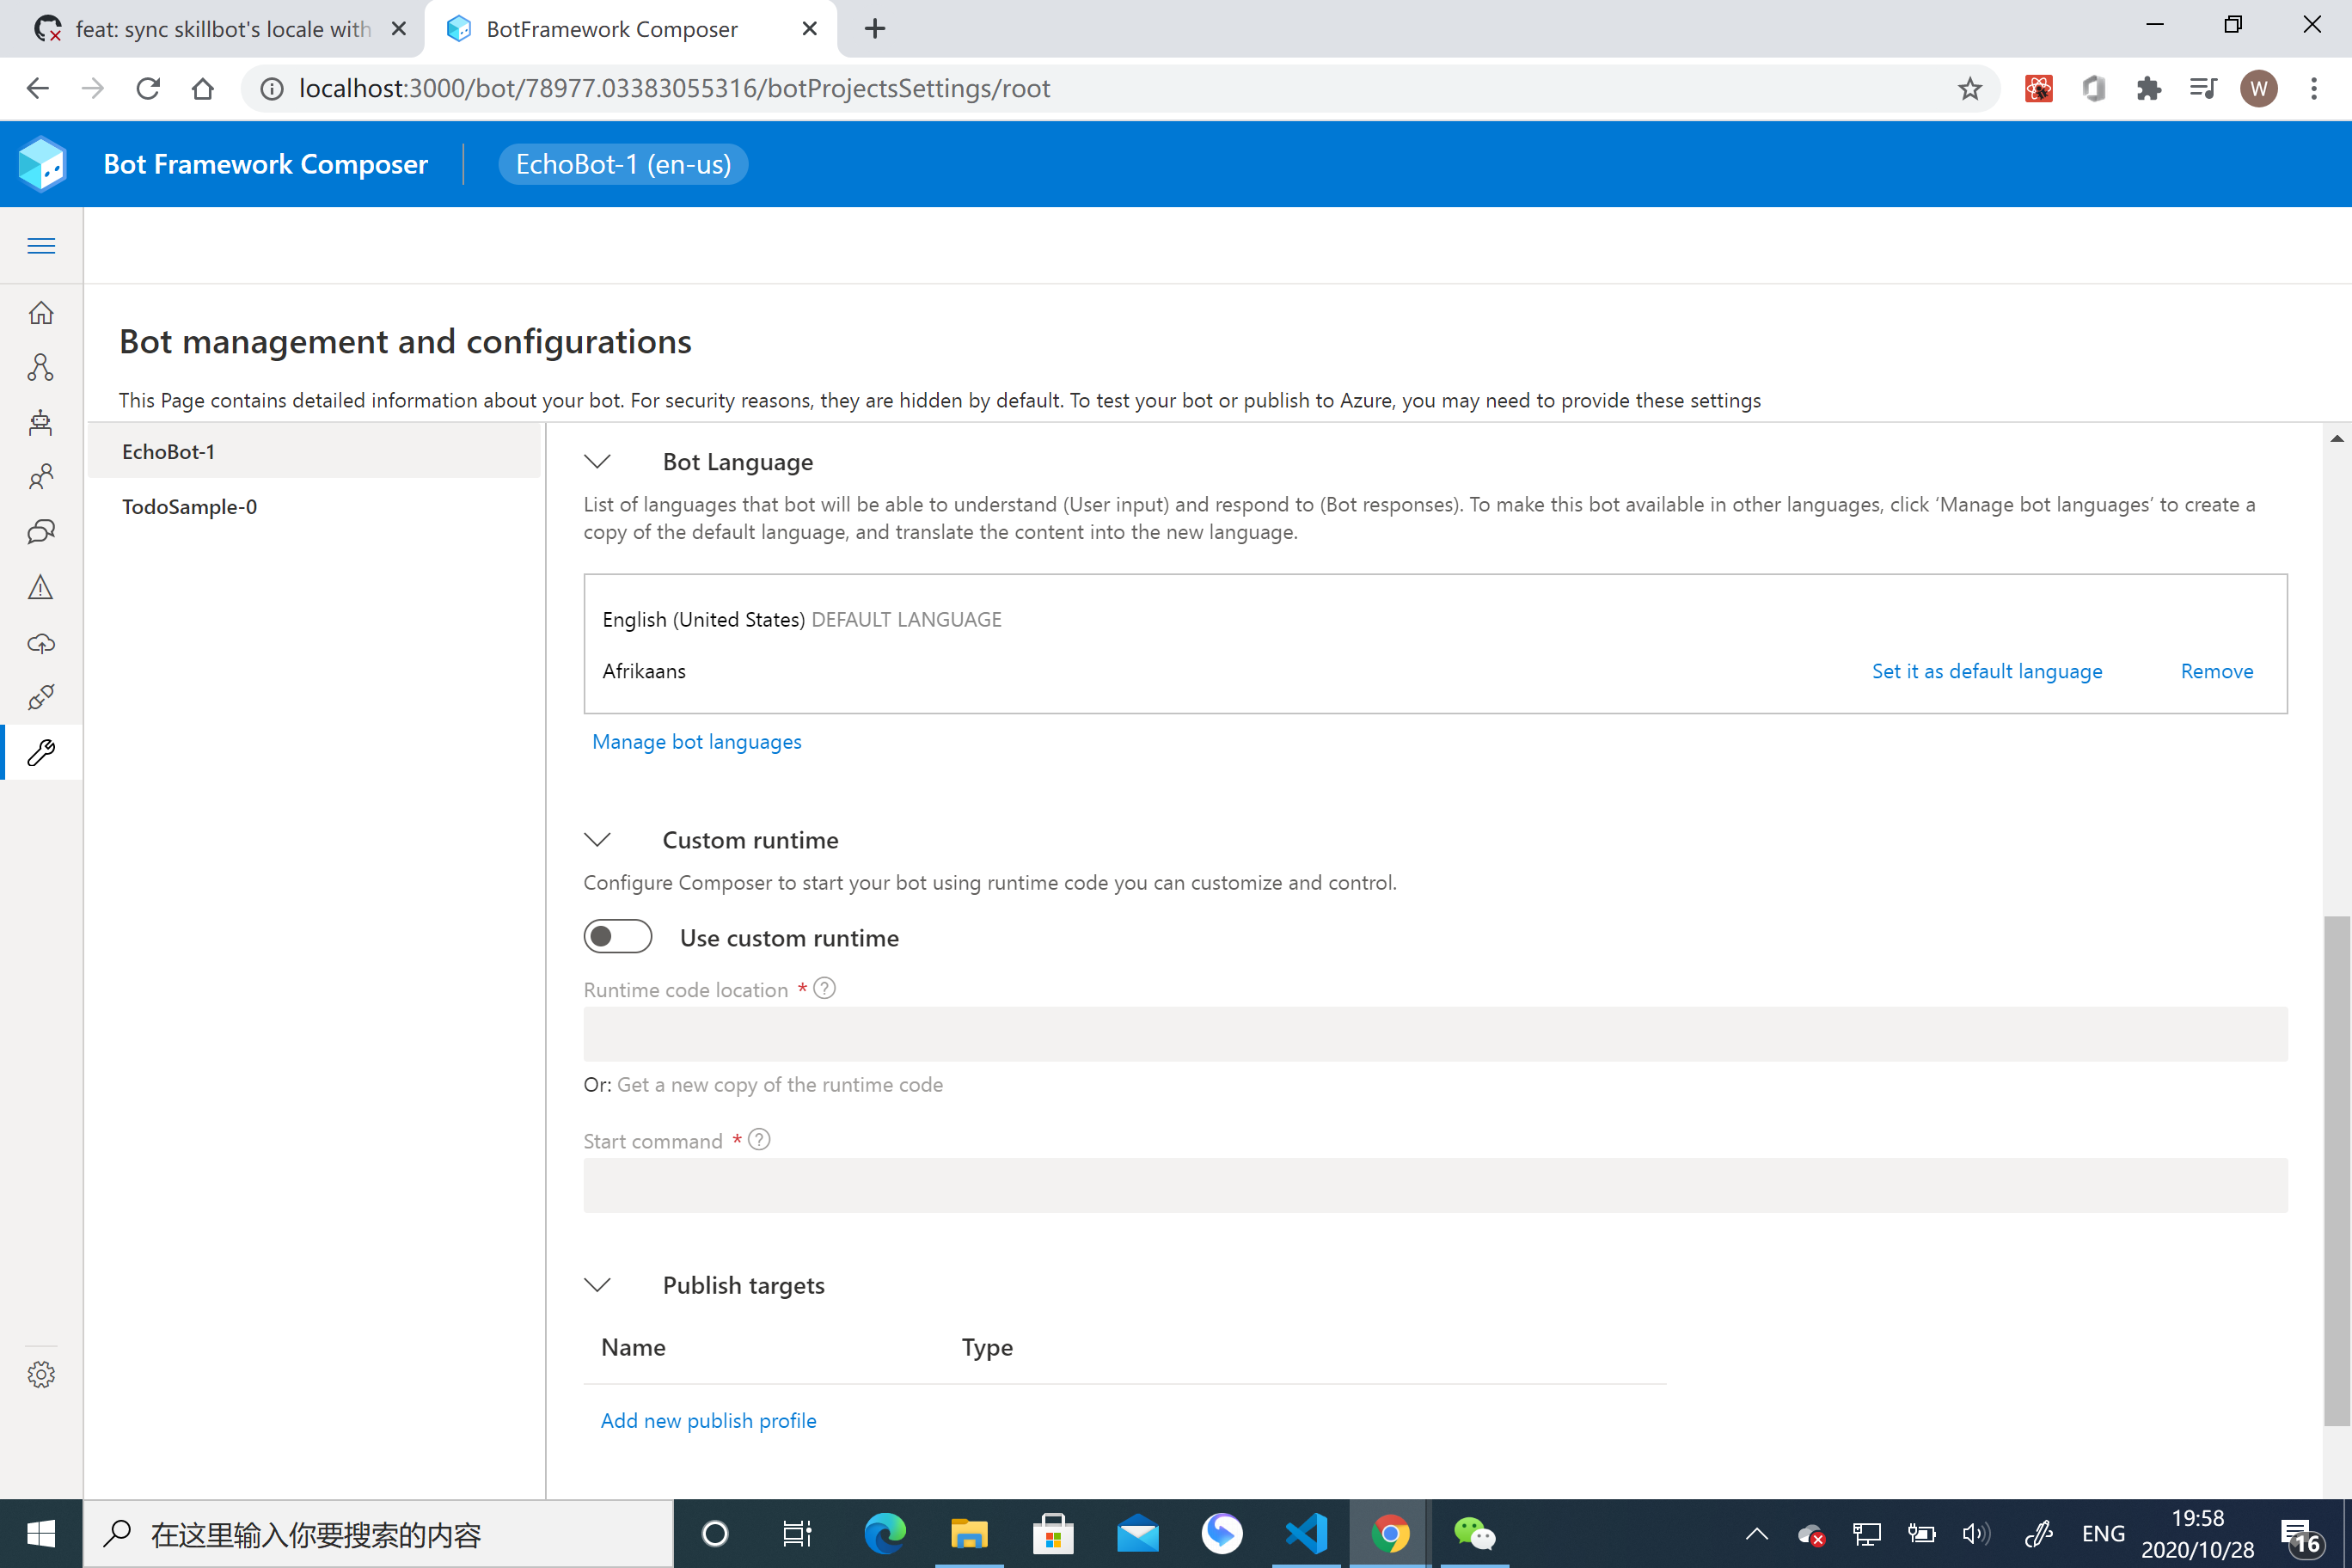This screenshot has height=1568, width=2352.
Task: Expand the hamburger navigation menu
Action: coord(41,246)
